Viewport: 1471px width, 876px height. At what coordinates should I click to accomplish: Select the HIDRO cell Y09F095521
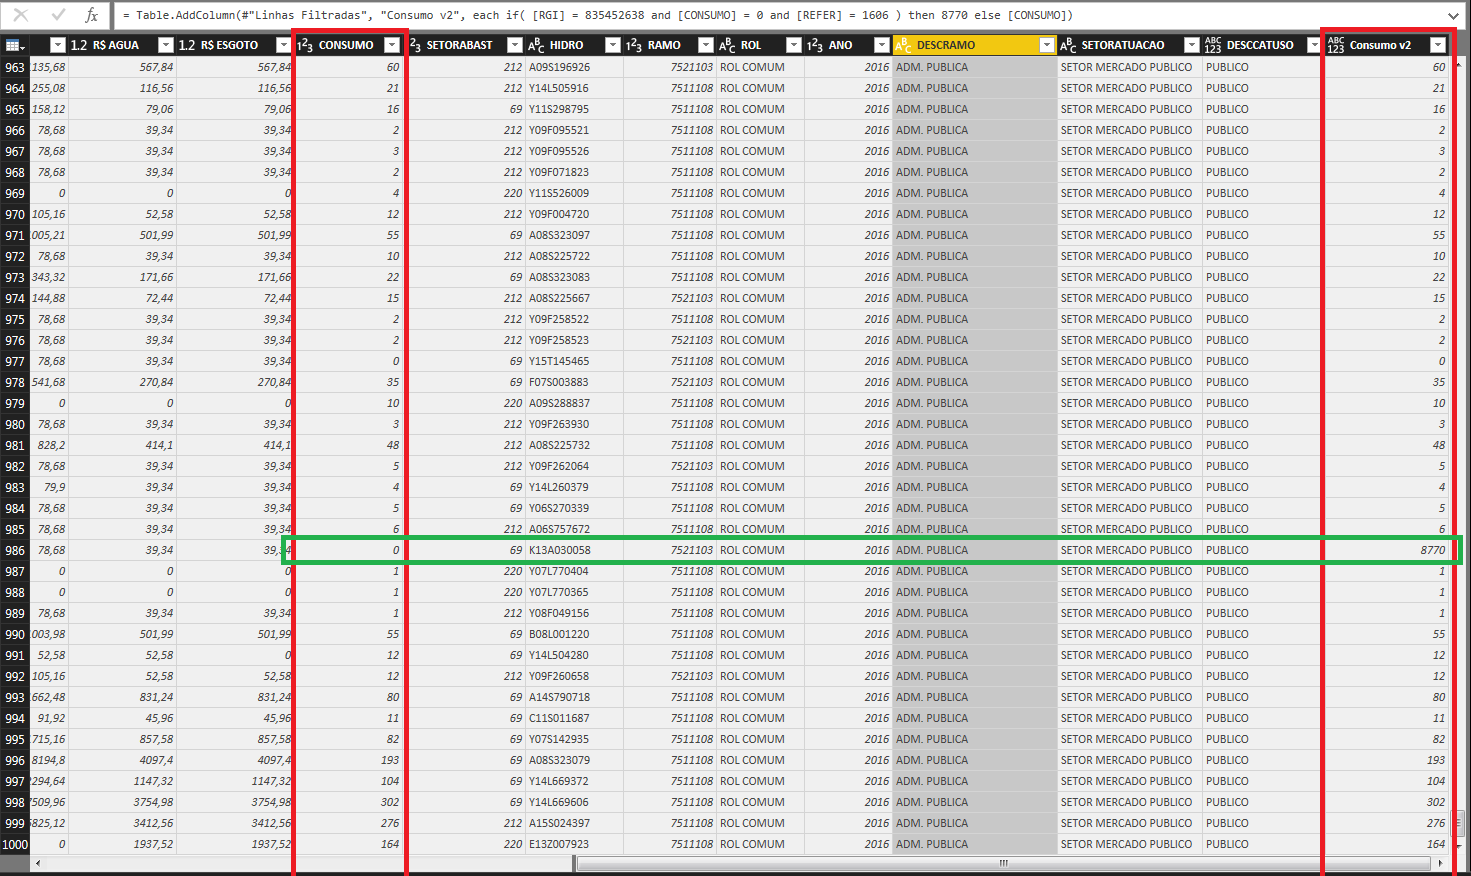tap(575, 130)
